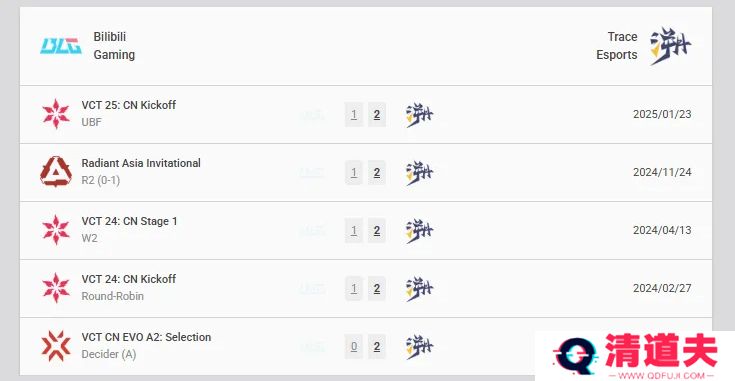The height and width of the screenshot is (381, 735).
Task: Click the Qingdaofu watermark logo
Action: 635,356
